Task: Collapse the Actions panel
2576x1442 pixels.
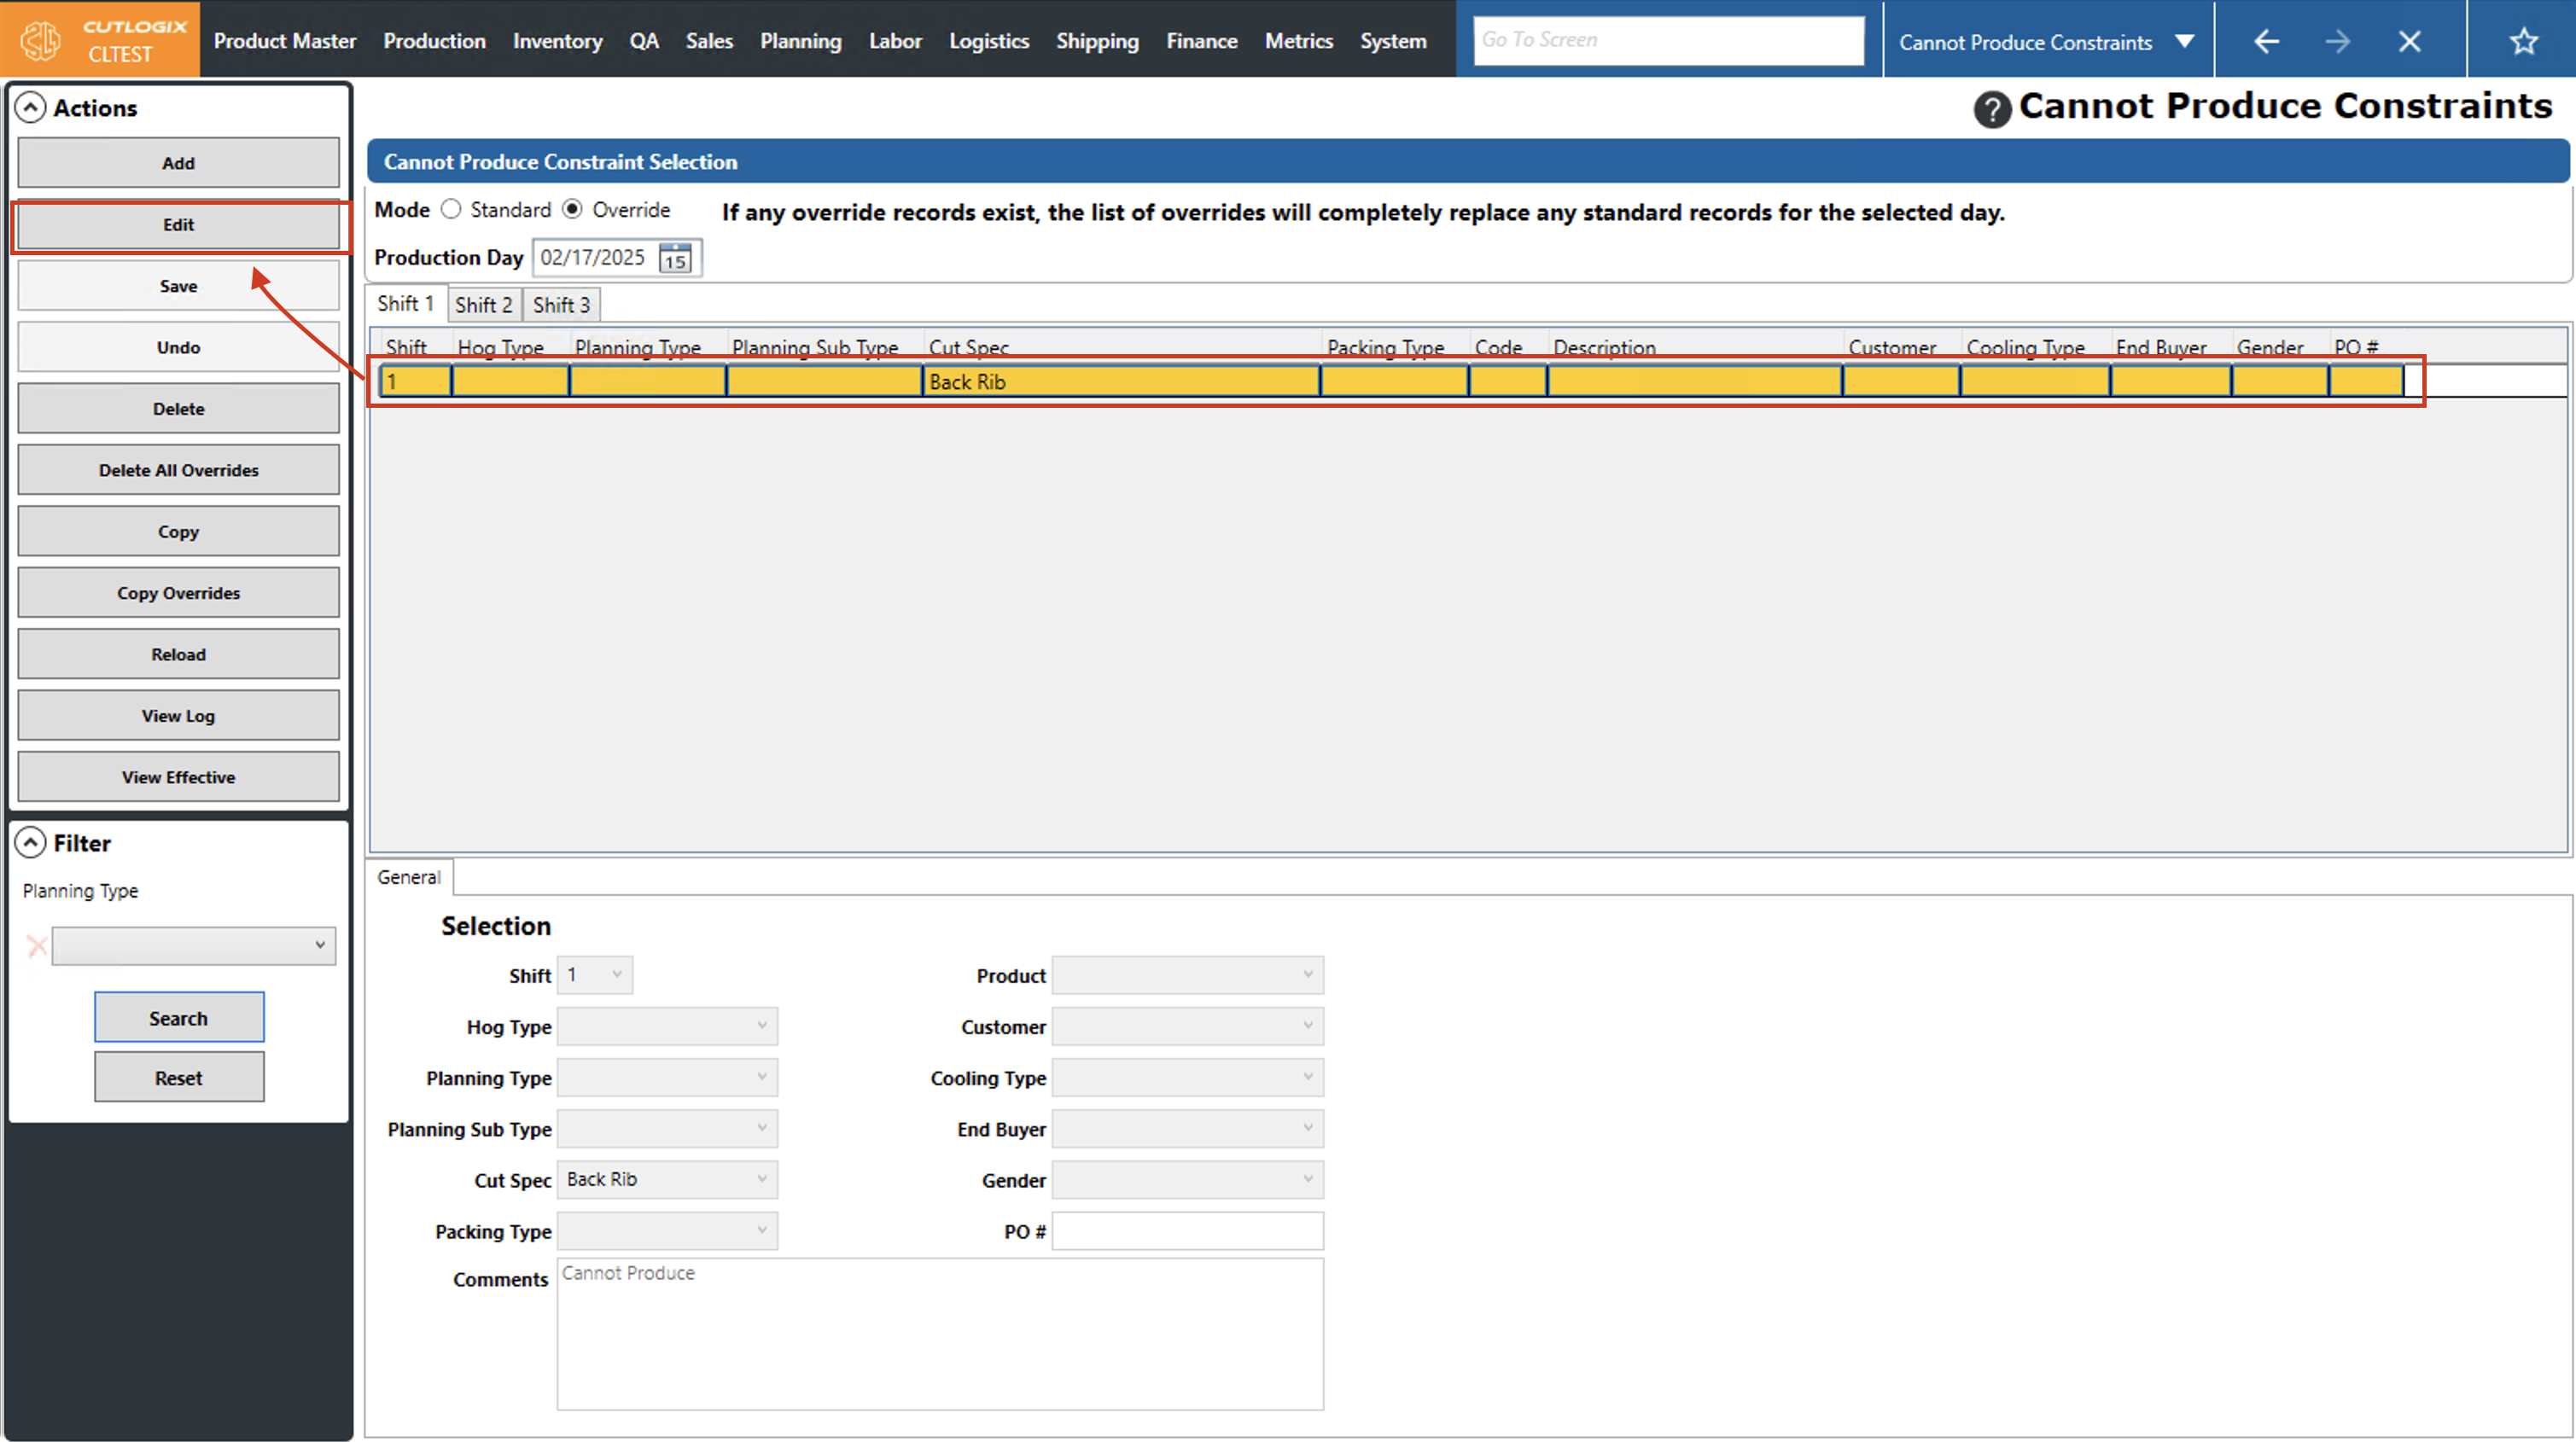Action: pyautogui.click(x=31, y=107)
